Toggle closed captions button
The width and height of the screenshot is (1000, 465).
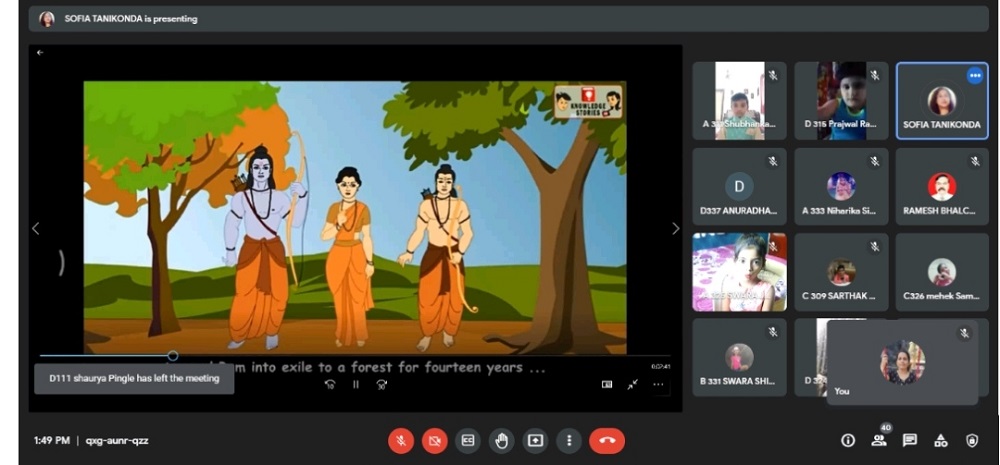(x=467, y=440)
